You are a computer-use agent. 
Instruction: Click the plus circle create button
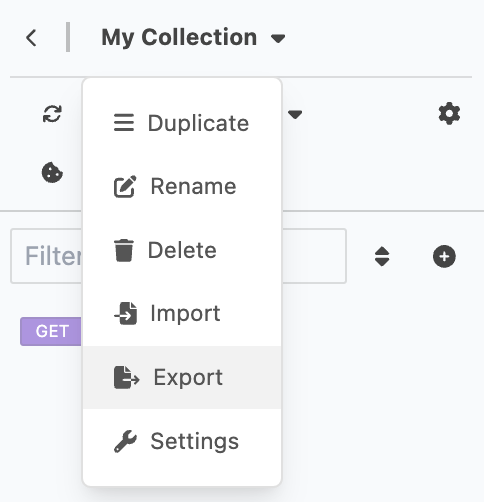coord(444,256)
